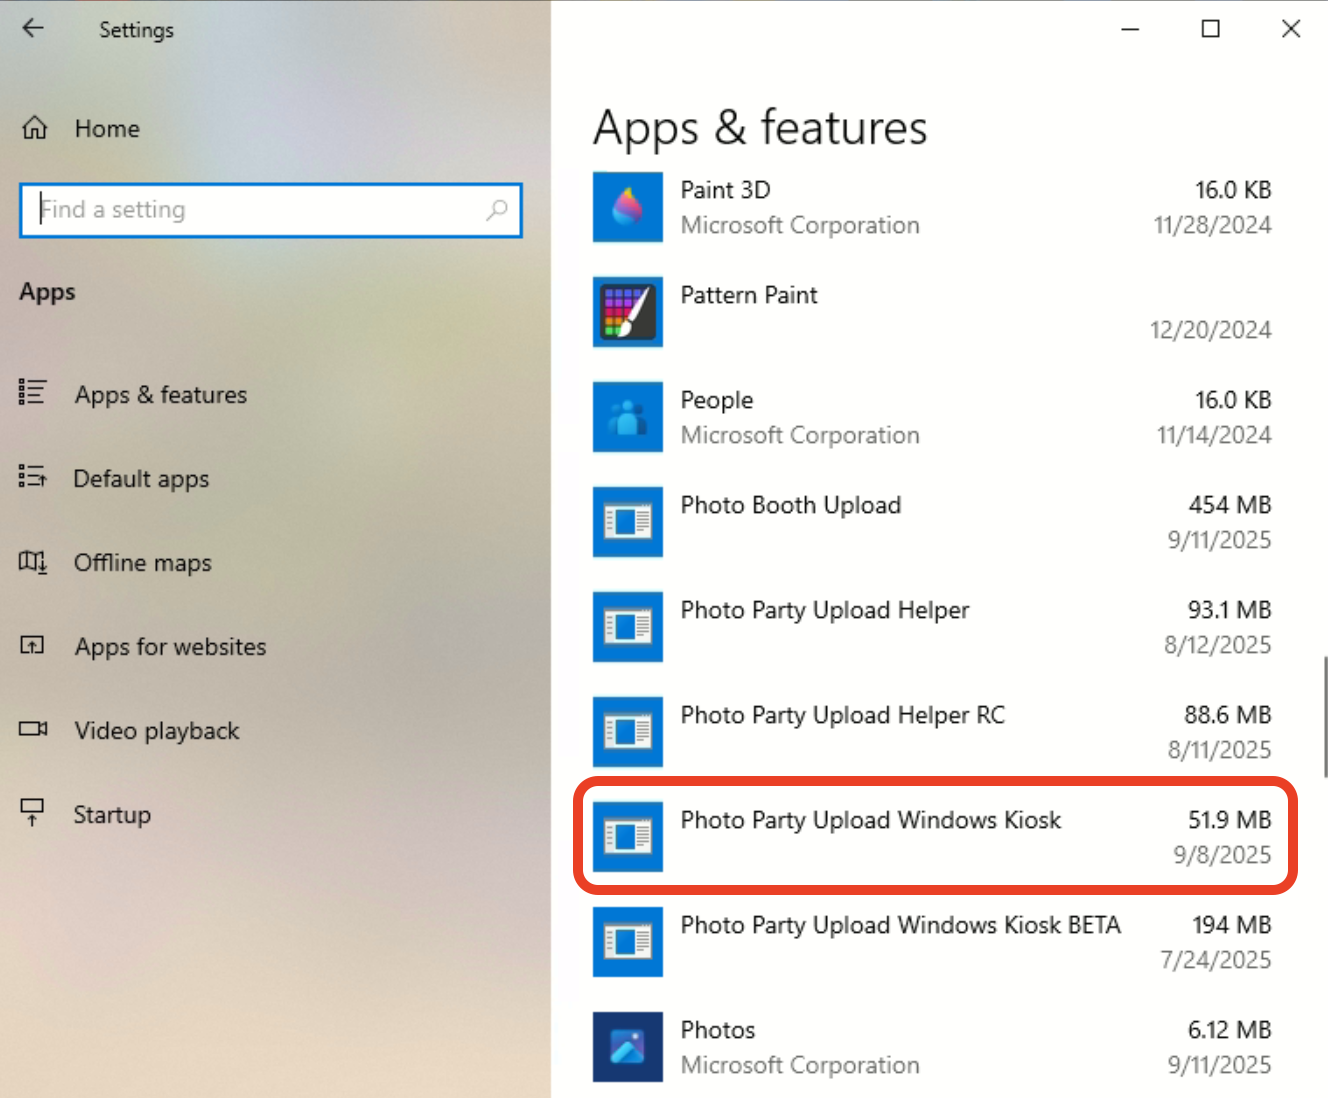Screen dimensions: 1328x1098
Task: Open Apps & features in sidebar
Action: (160, 395)
